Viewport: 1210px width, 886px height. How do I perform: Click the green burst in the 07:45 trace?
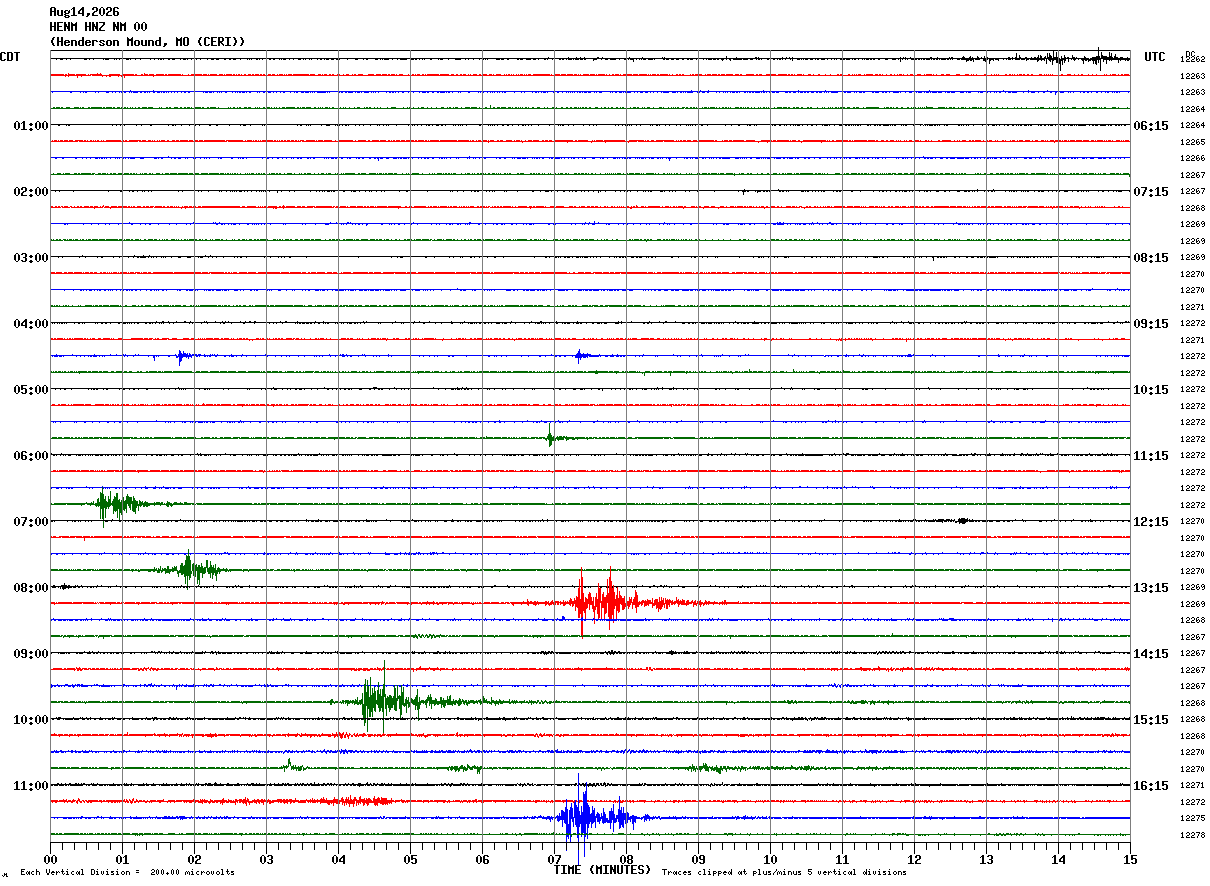193,569
